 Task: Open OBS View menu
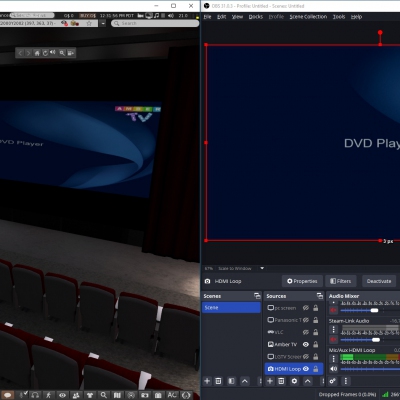coord(237,17)
